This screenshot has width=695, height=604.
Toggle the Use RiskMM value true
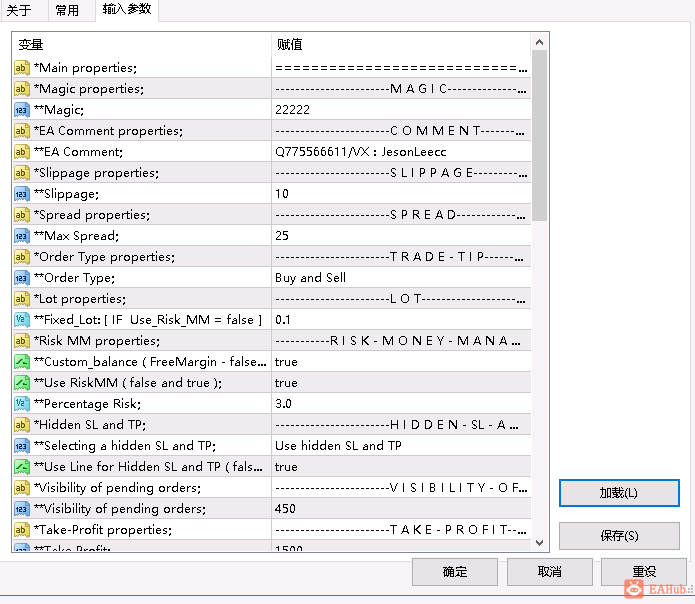tap(401, 383)
